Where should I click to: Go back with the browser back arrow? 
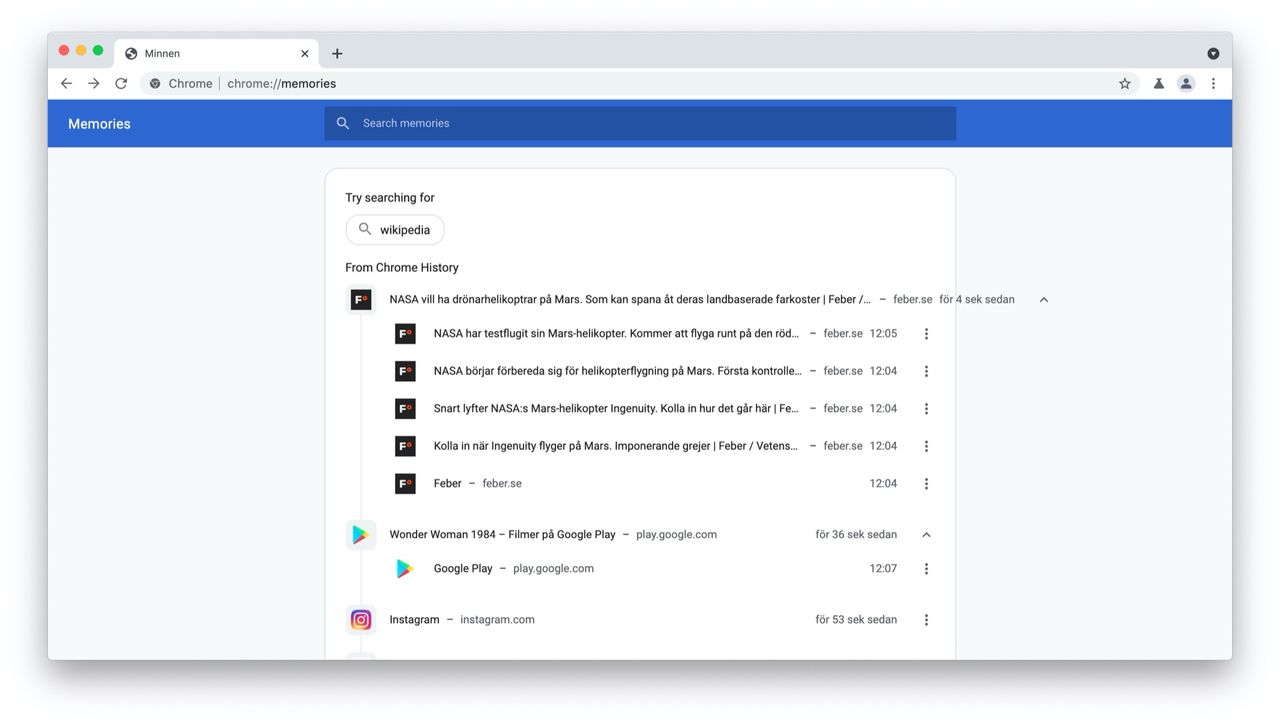(66, 84)
